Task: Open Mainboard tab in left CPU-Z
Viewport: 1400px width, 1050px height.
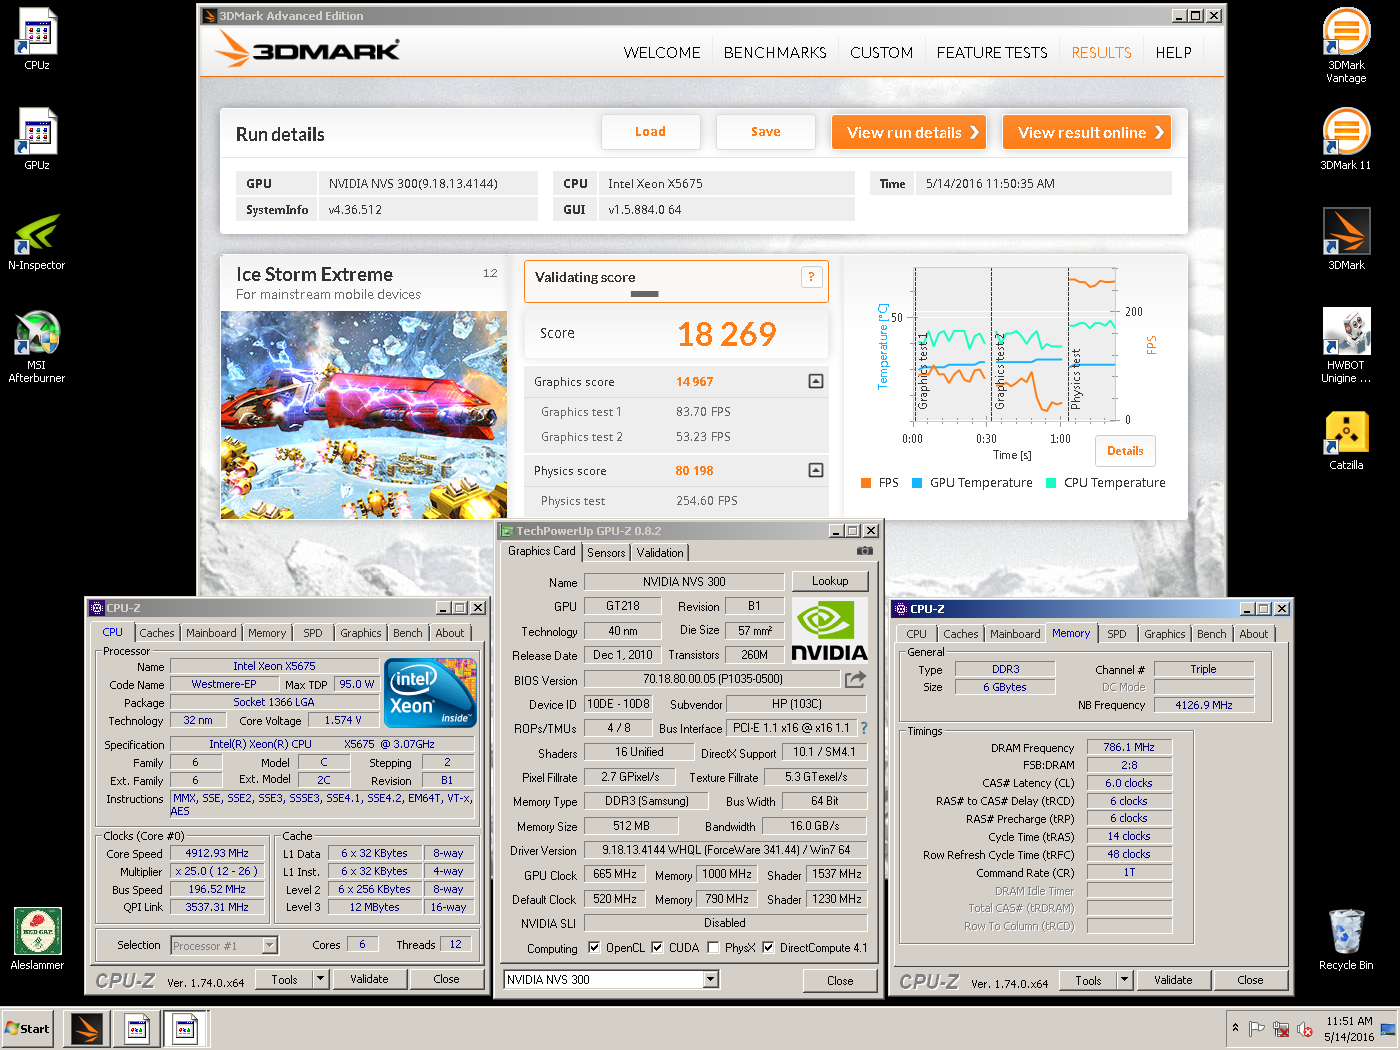Action: [x=211, y=633]
